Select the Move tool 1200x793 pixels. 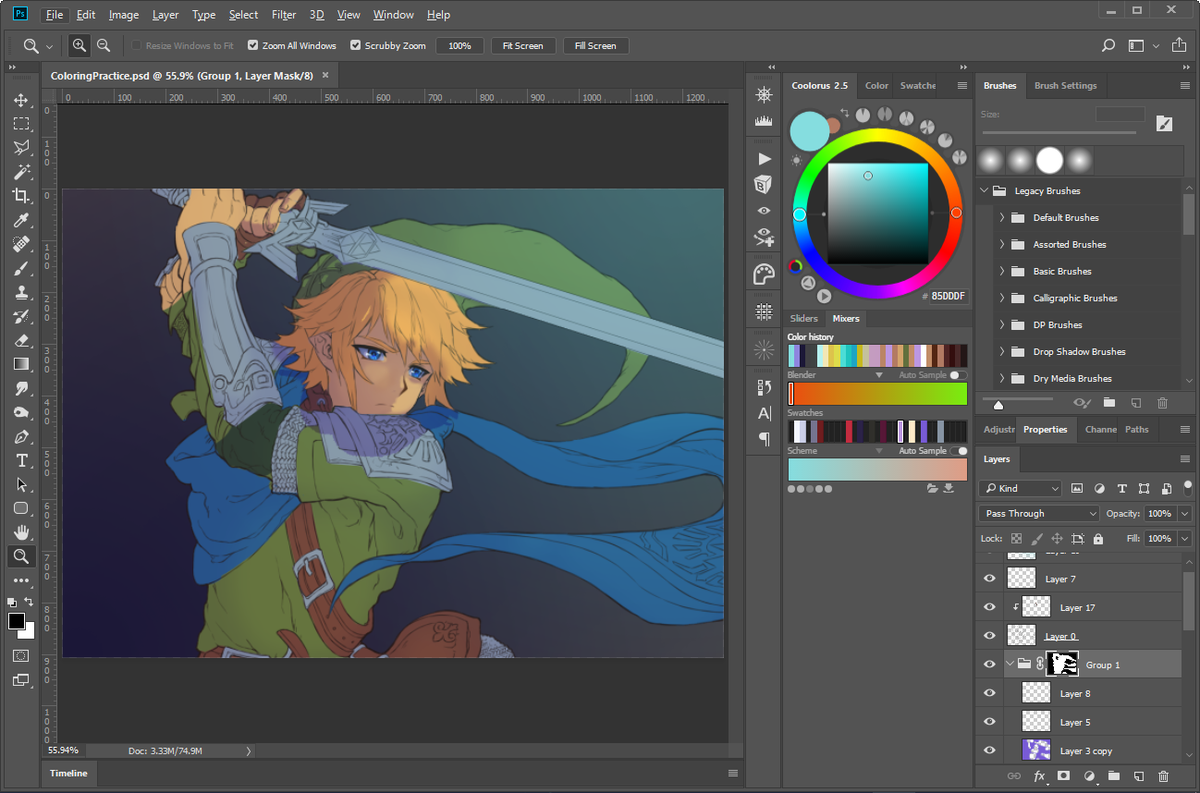point(21,100)
